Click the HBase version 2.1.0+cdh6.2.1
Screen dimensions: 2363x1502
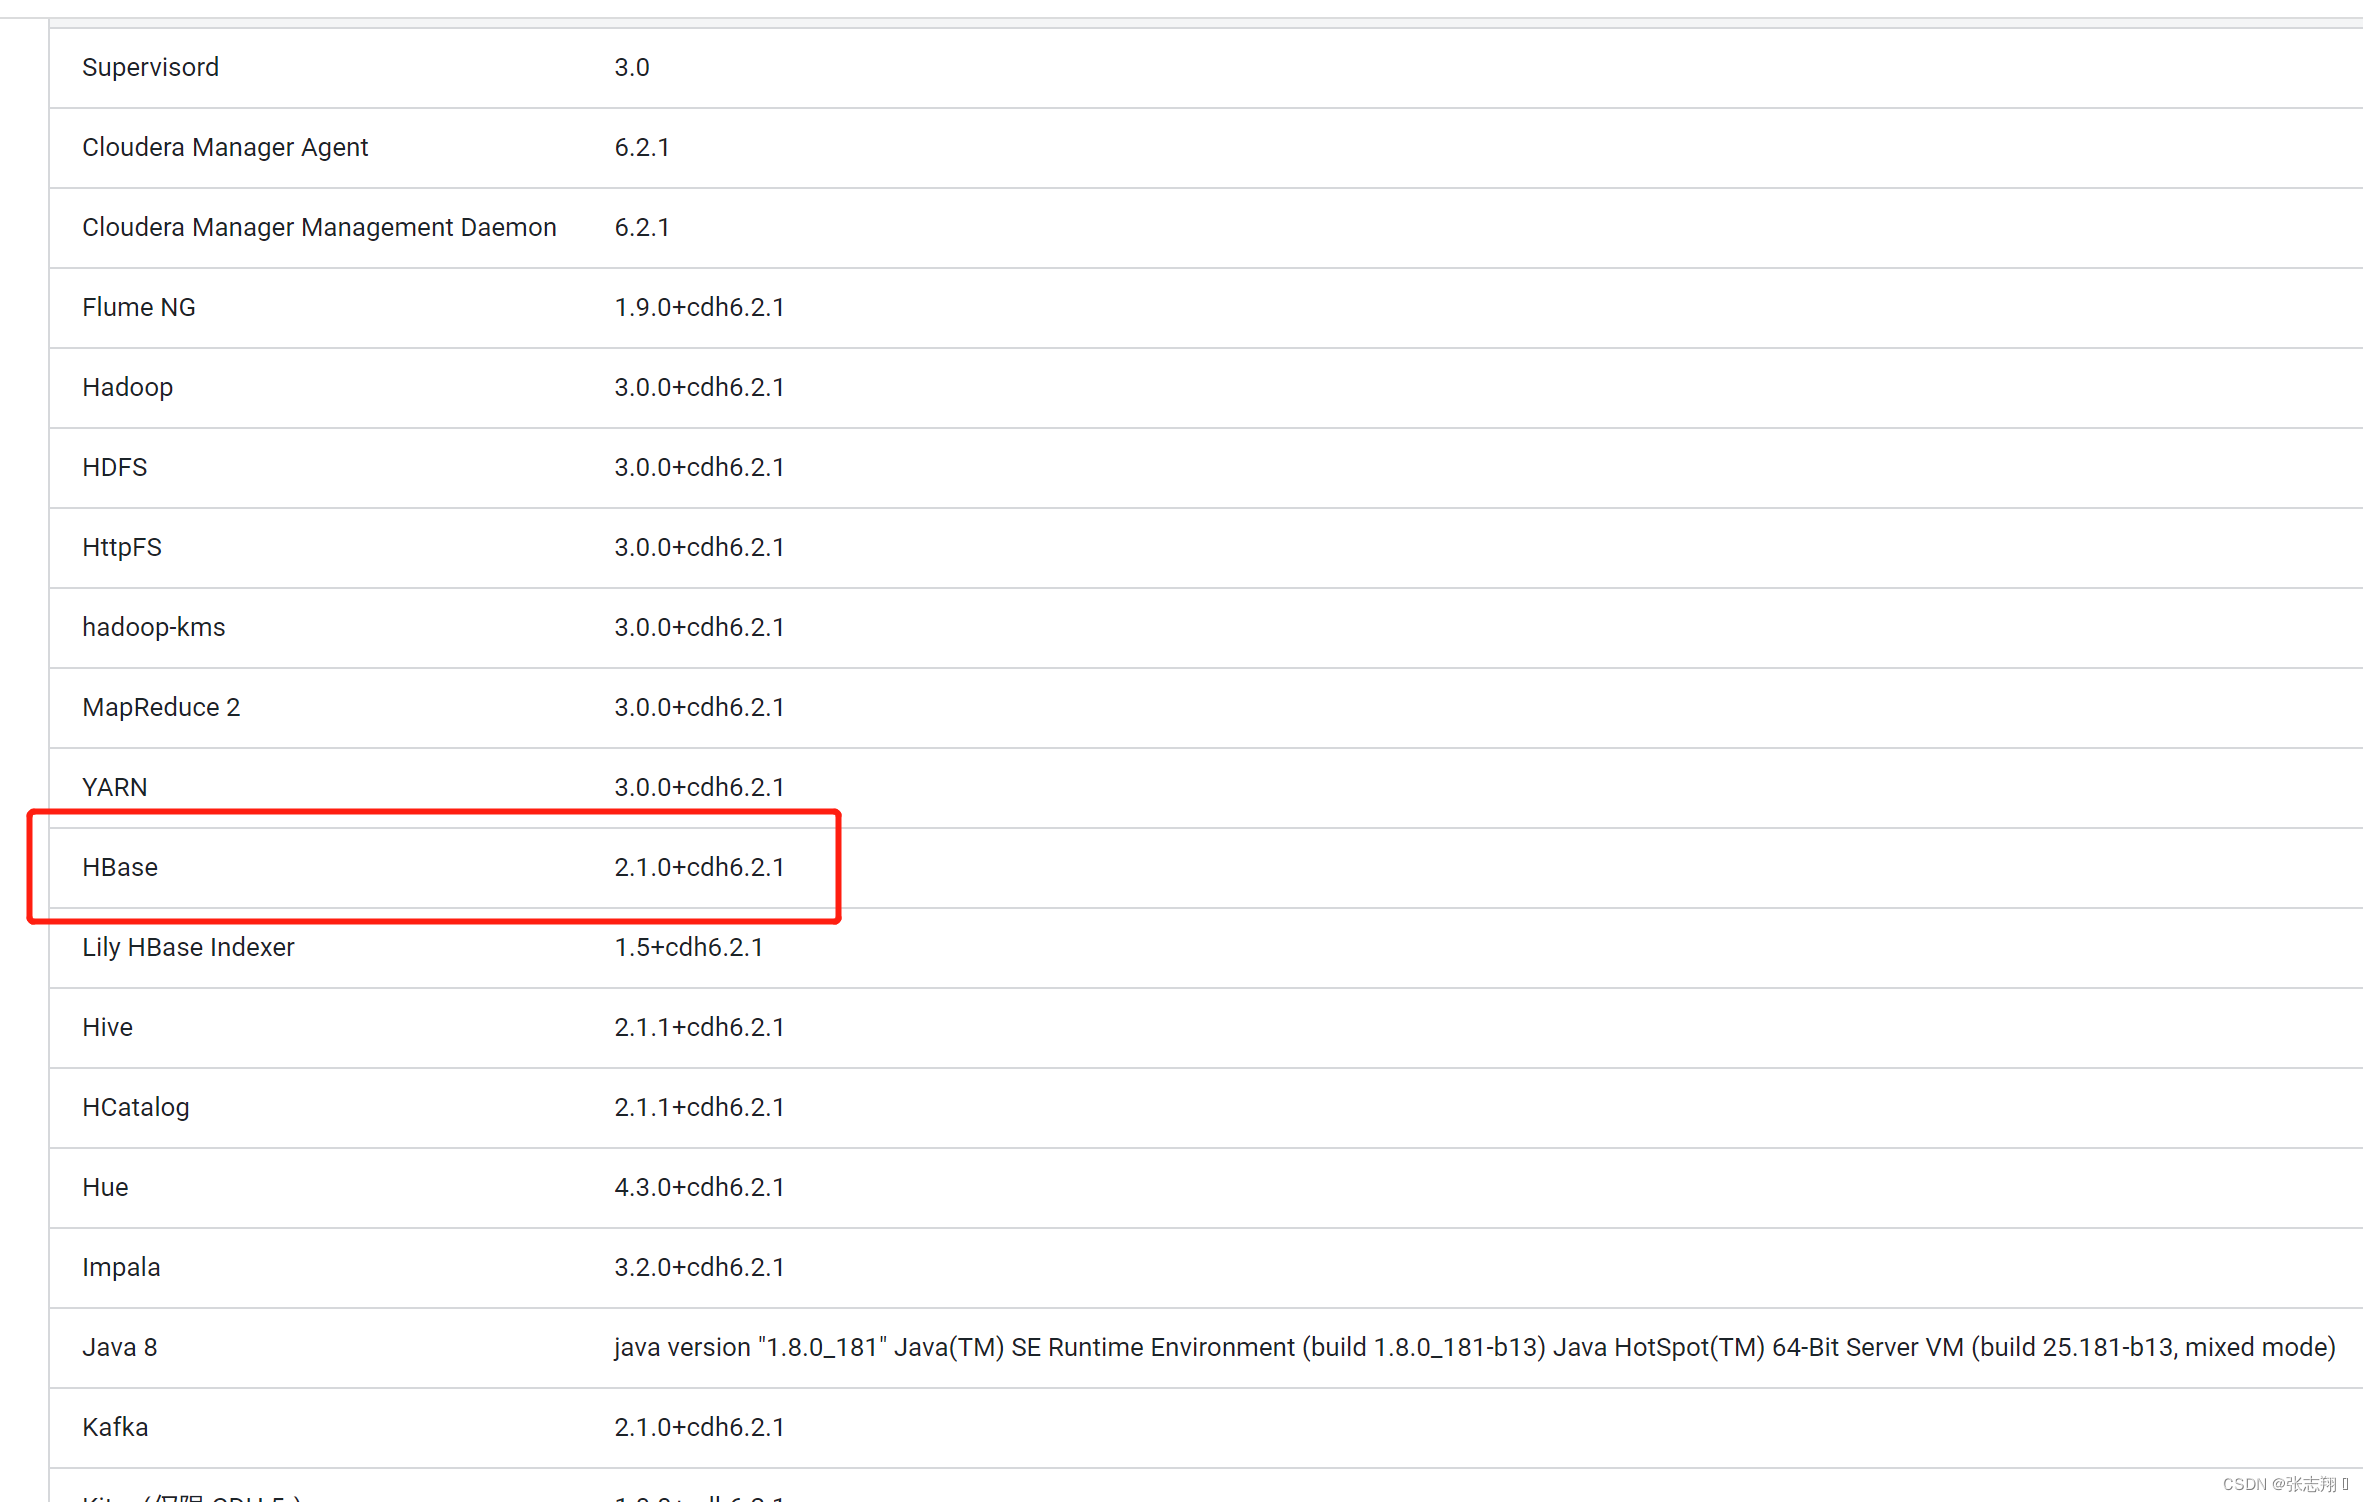pos(699,867)
